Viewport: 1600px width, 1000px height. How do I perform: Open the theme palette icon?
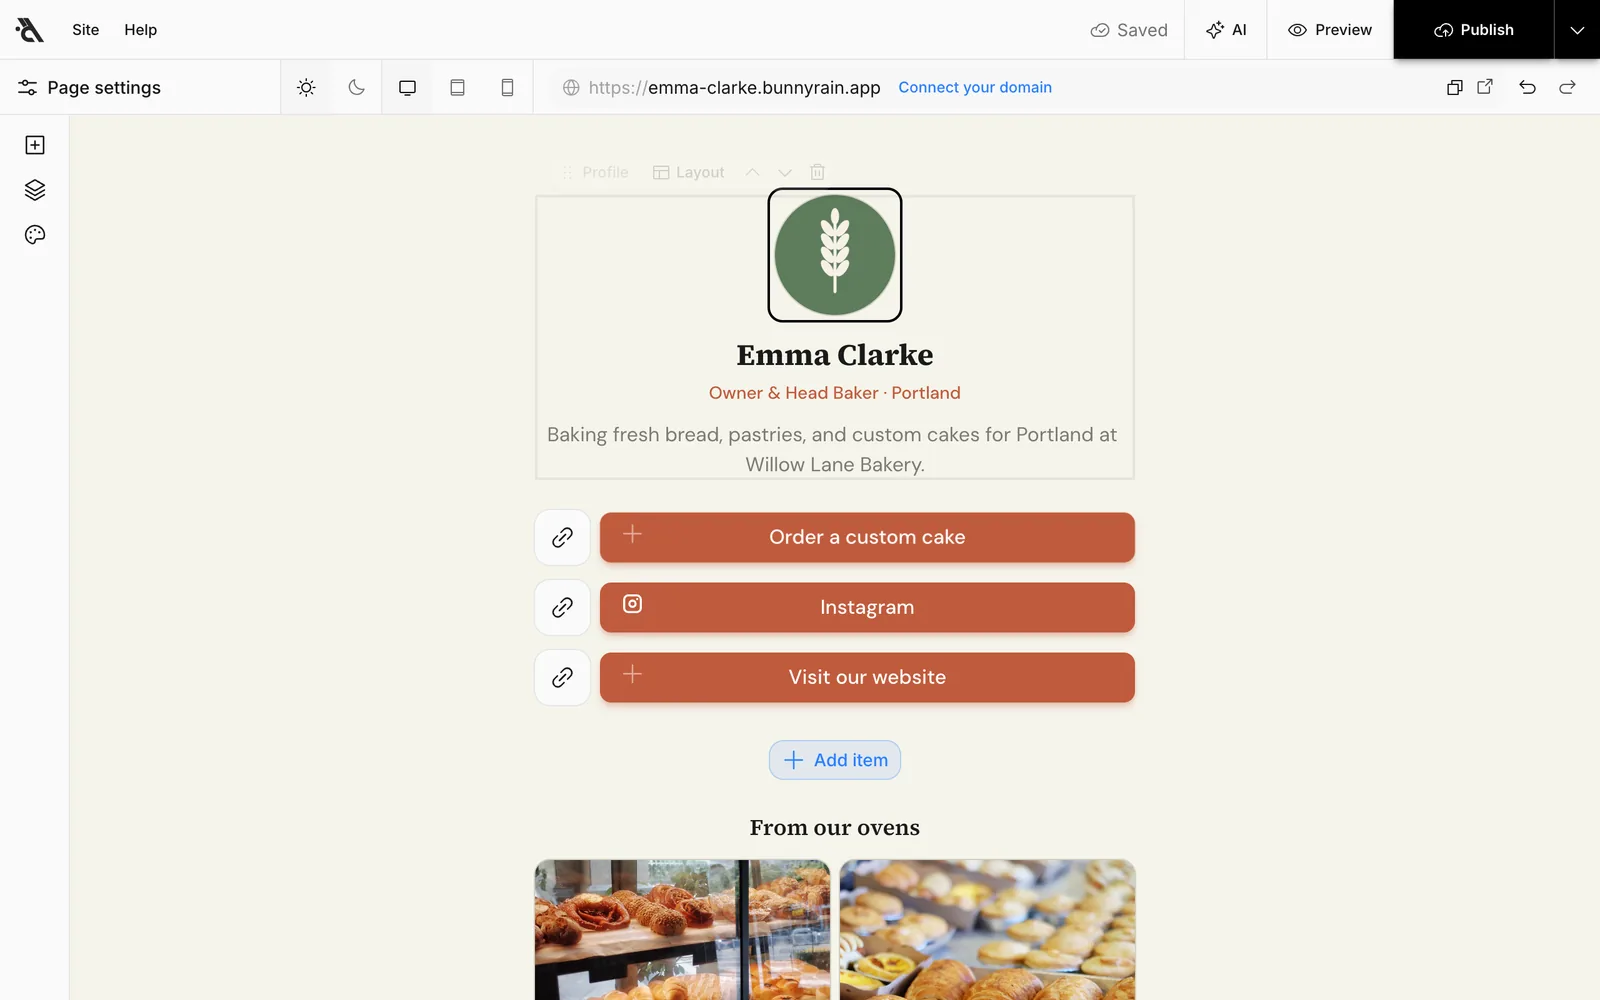click(35, 235)
